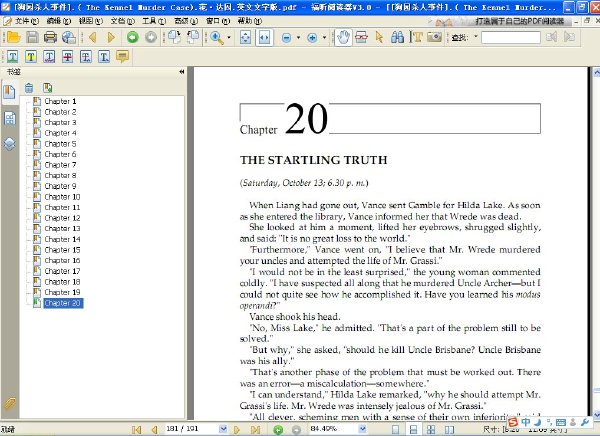Click the find text input box
Image resolution: width=600 pixels, height=436 pixels.
click(510, 38)
